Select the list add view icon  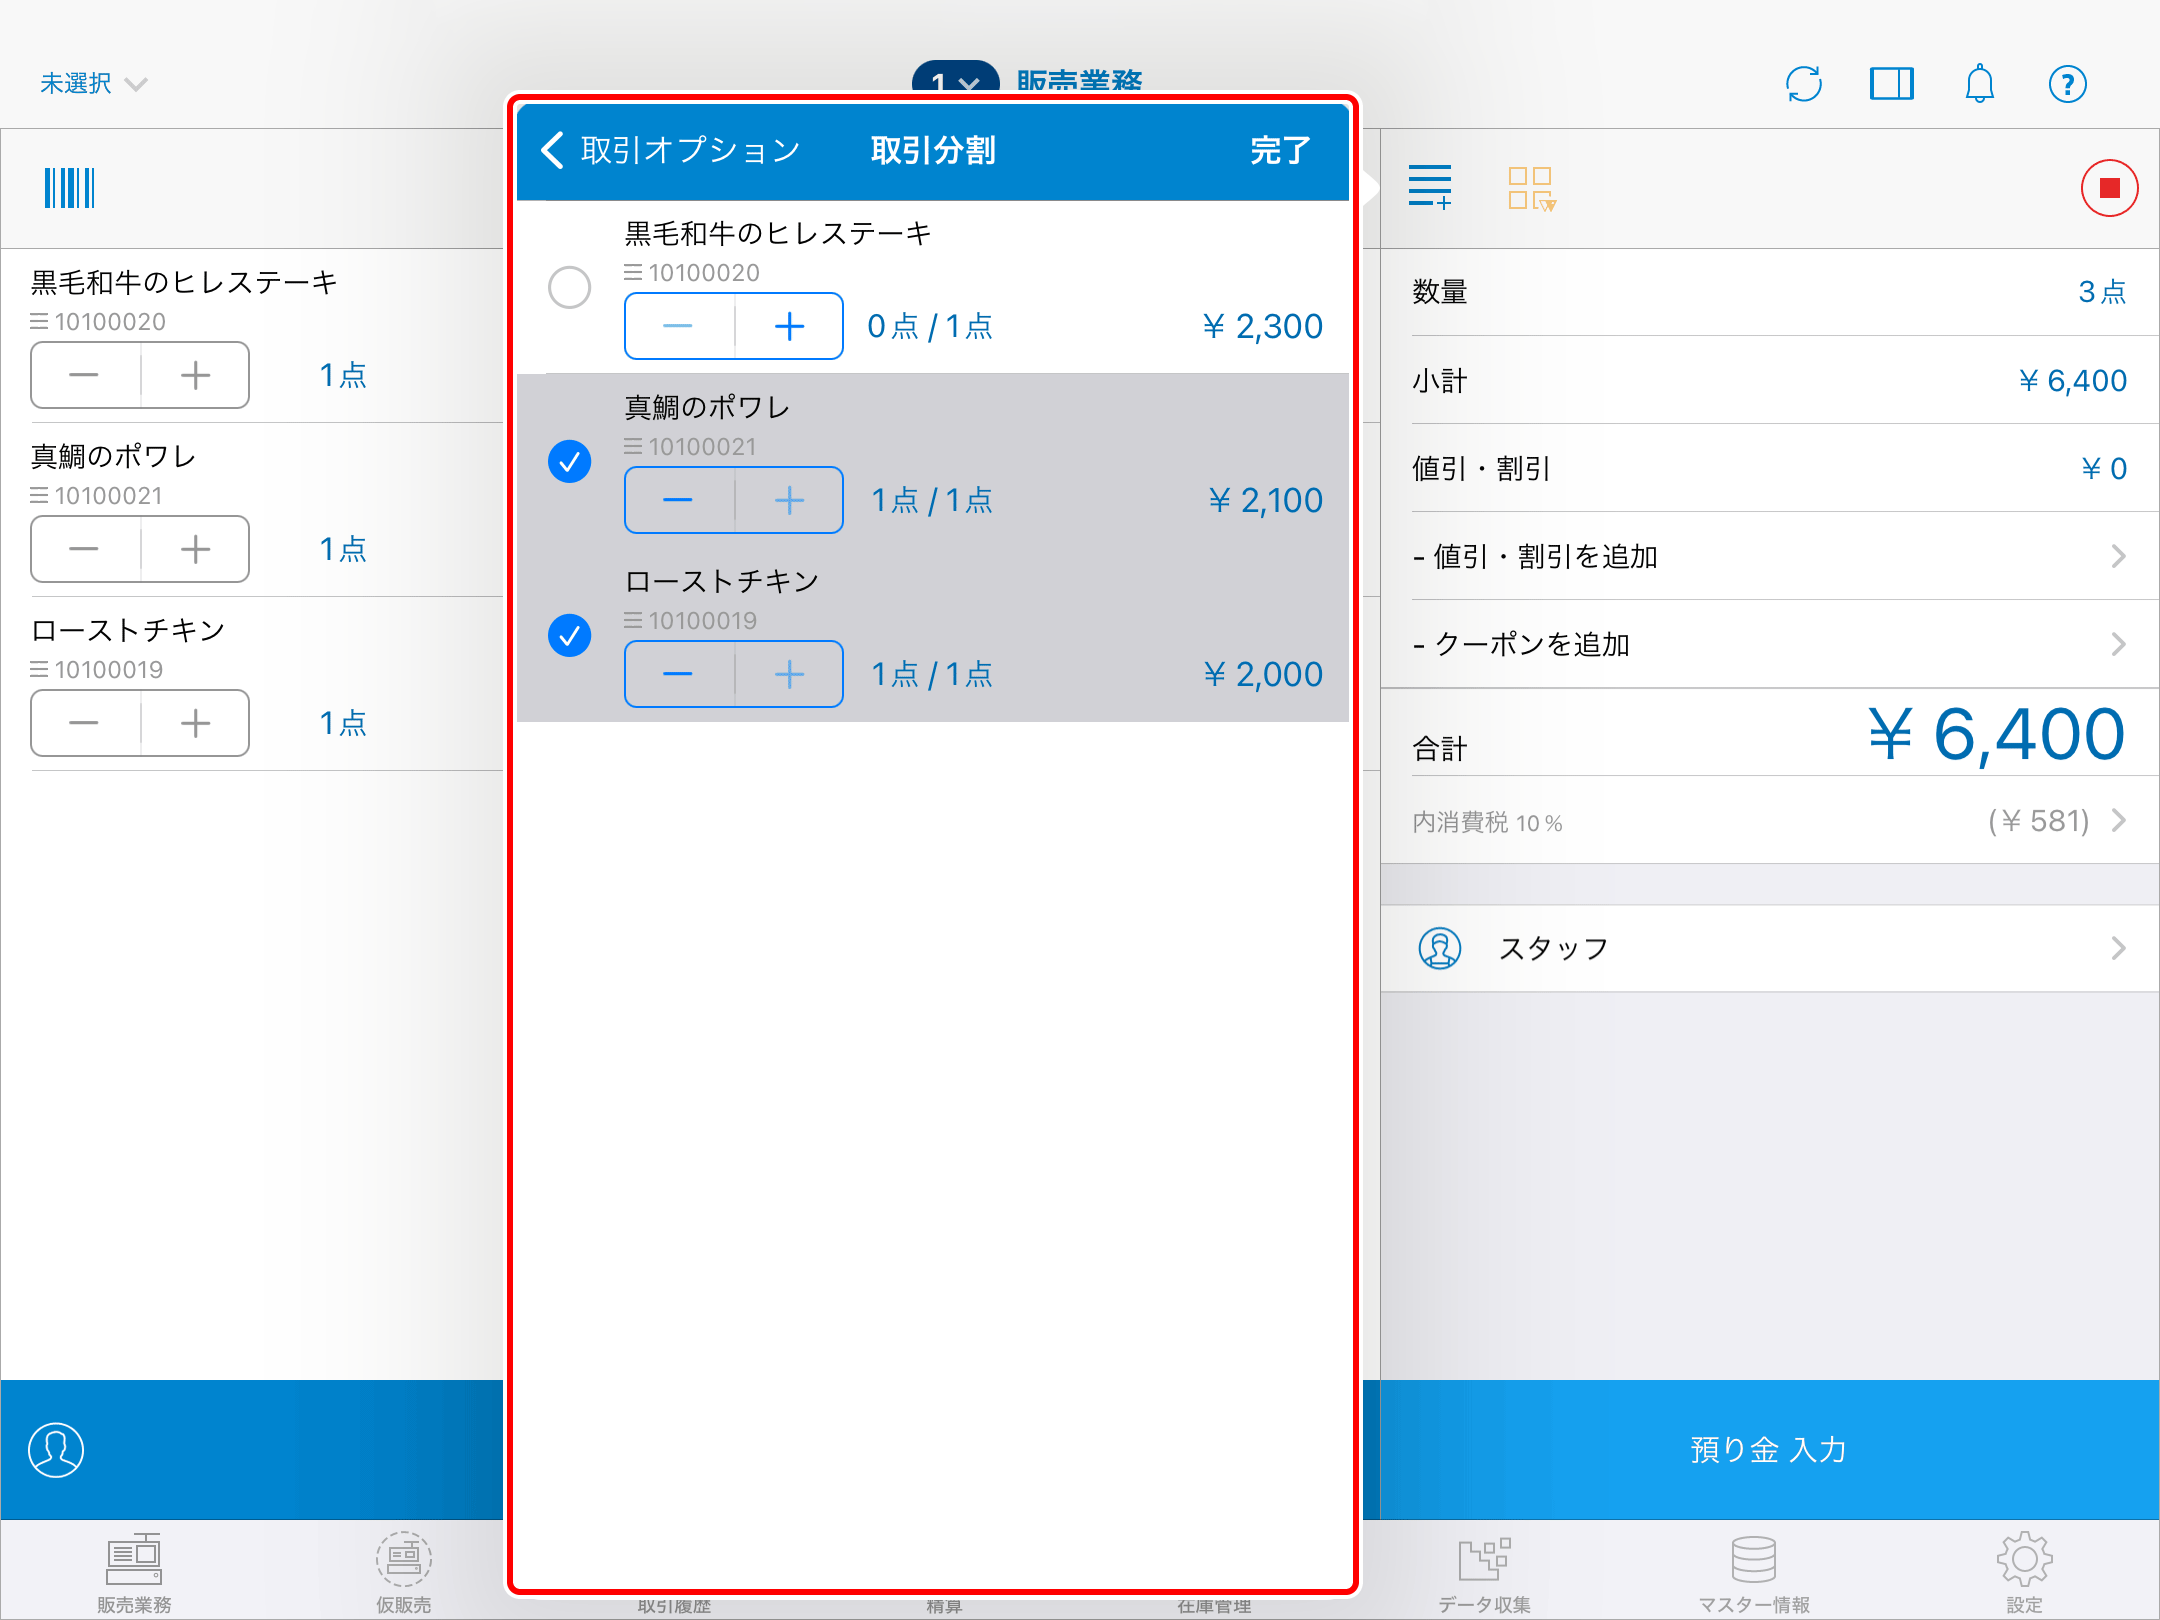pyautogui.click(x=1430, y=188)
